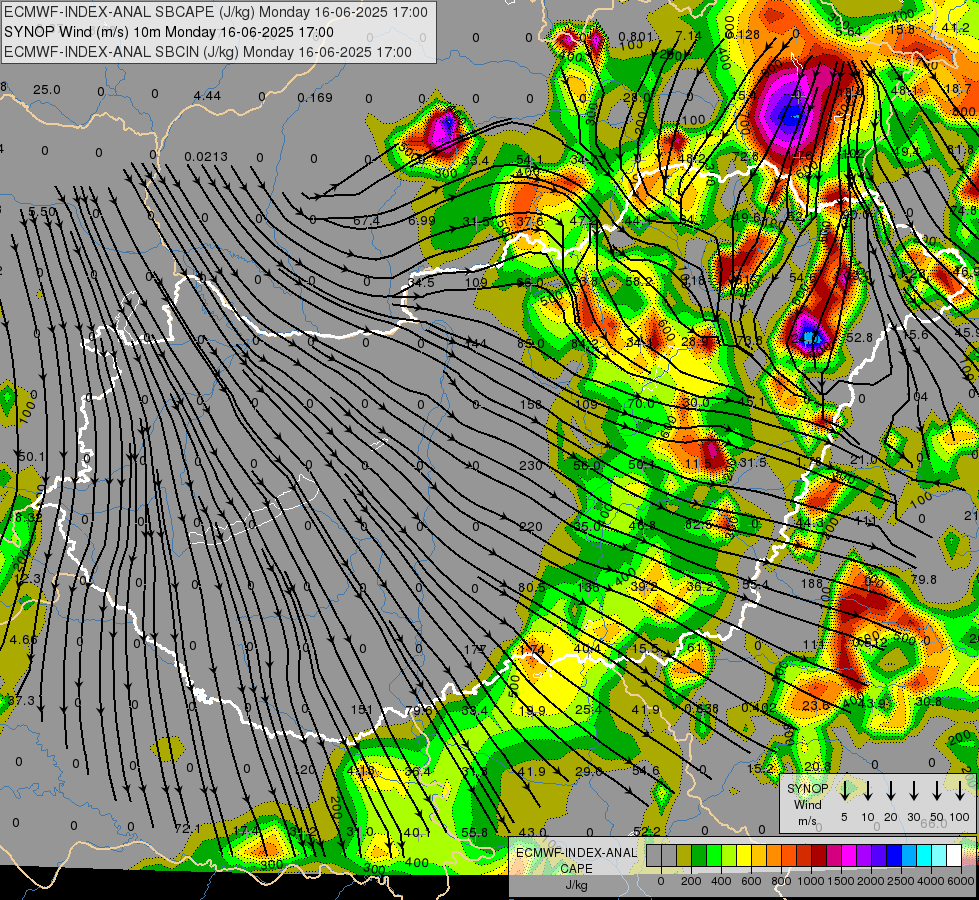Image resolution: width=979 pixels, height=900 pixels.
Task: Click the 0.128 value on the map
Action: [743, 34]
